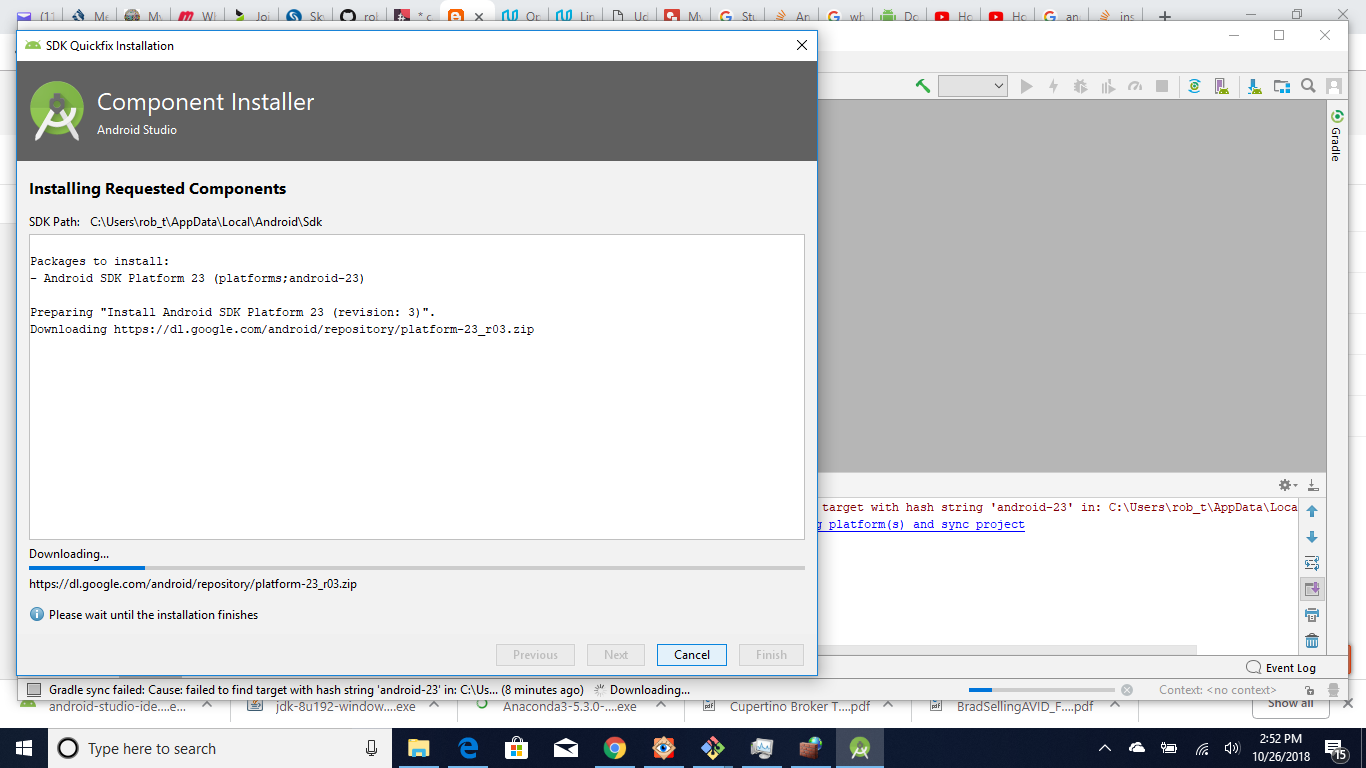
Task: Click Sync Project with Gradle Files icon
Action: (1195, 87)
